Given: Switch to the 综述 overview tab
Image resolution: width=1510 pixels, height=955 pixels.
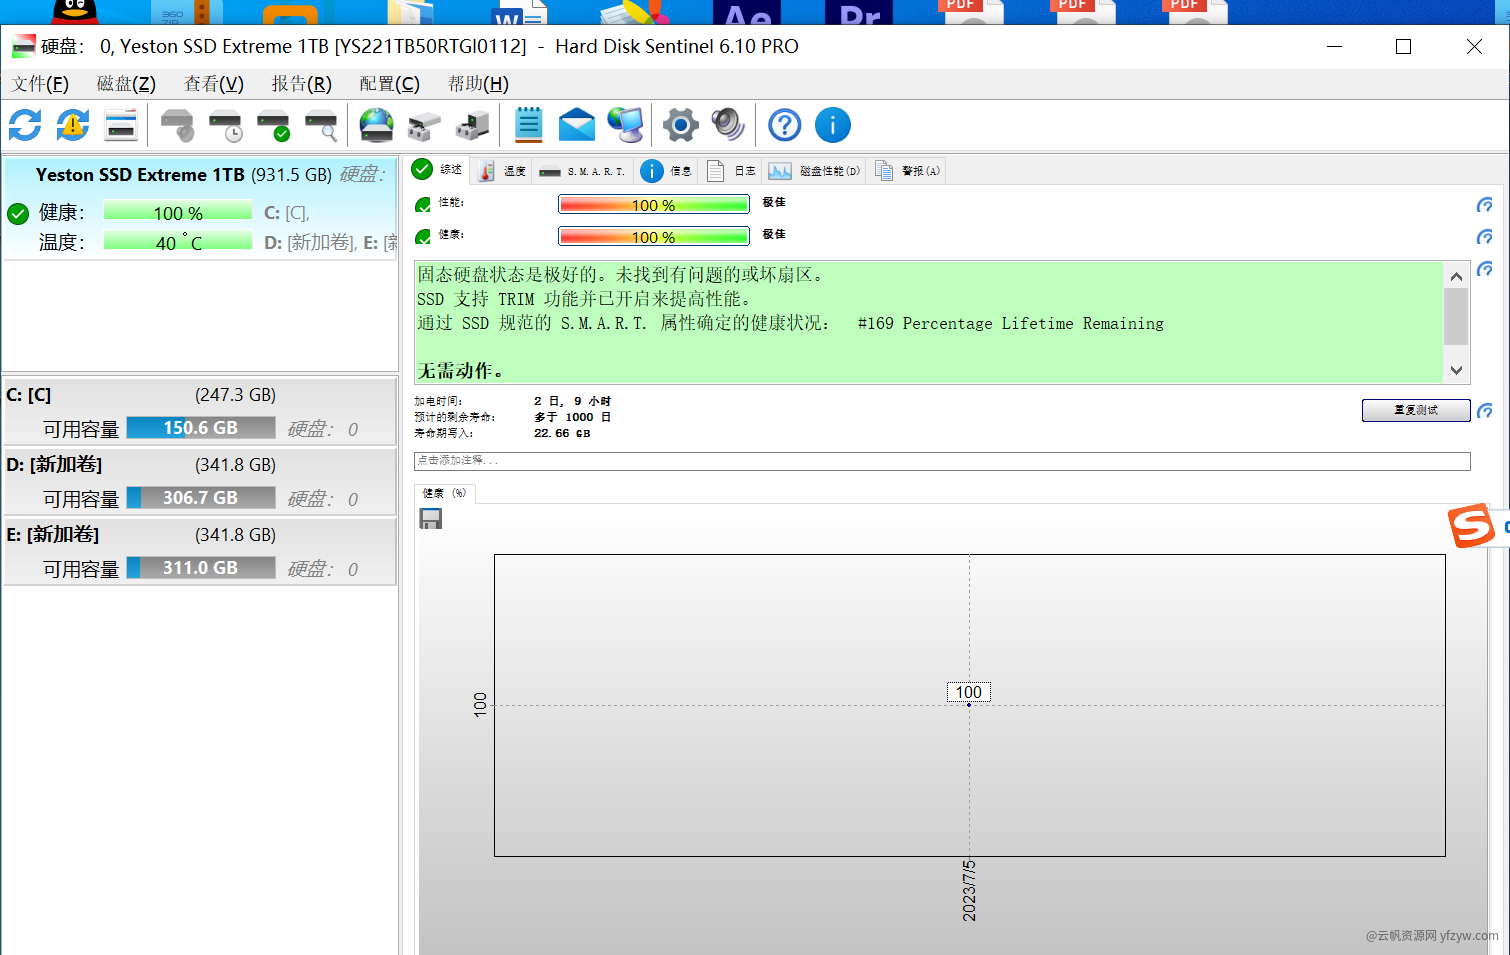Looking at the screenshot, I should [438, 170].
